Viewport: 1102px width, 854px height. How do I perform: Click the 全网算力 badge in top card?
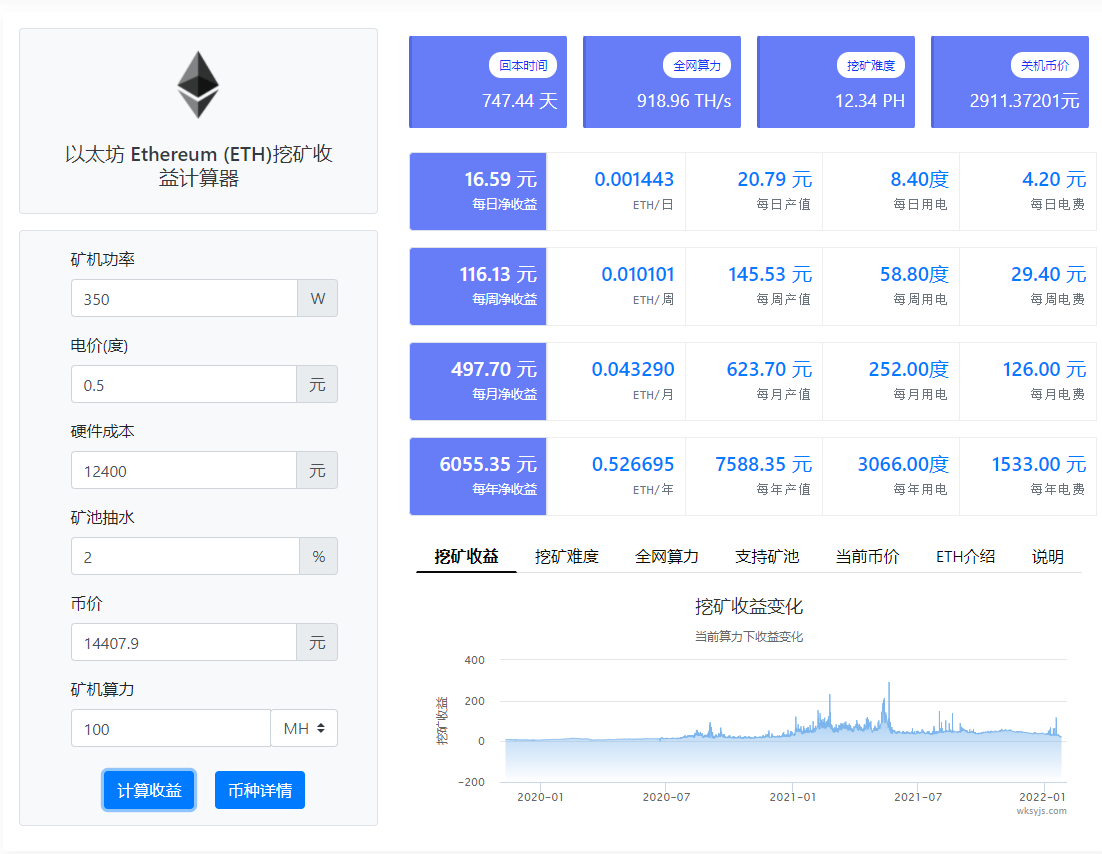(696, 65)
